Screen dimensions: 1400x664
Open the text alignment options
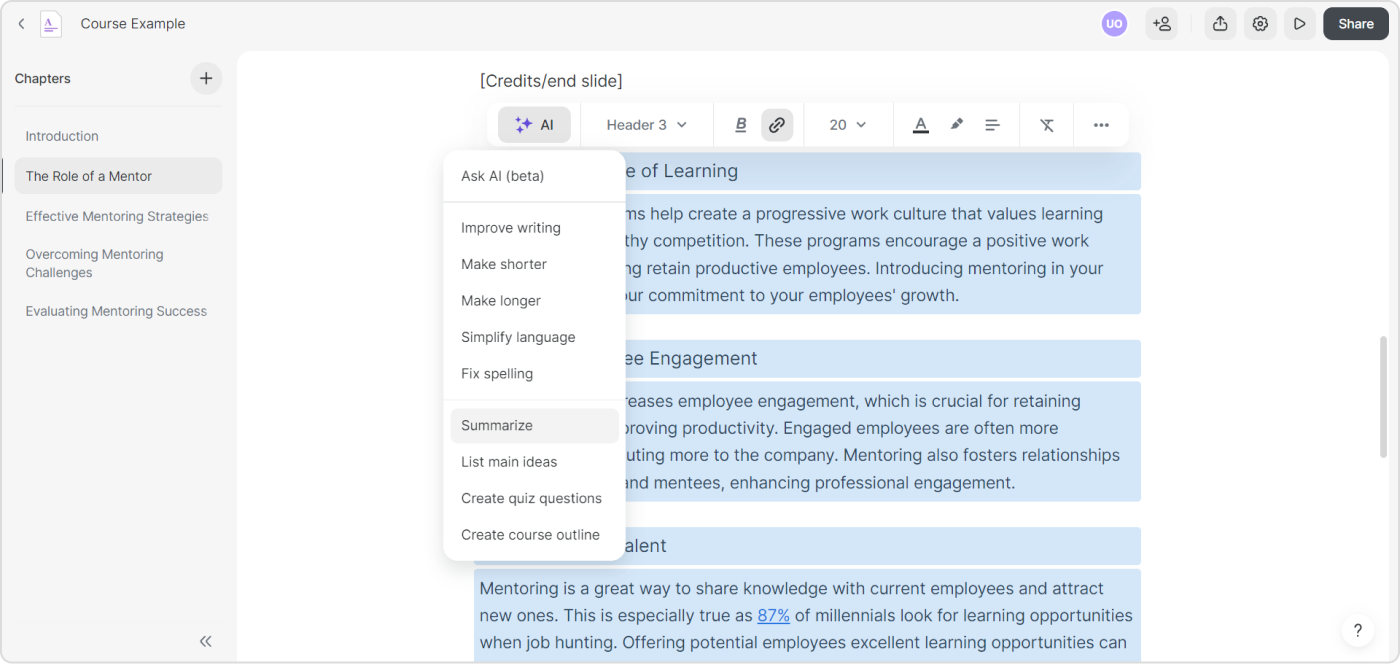[x=992, y=125]
